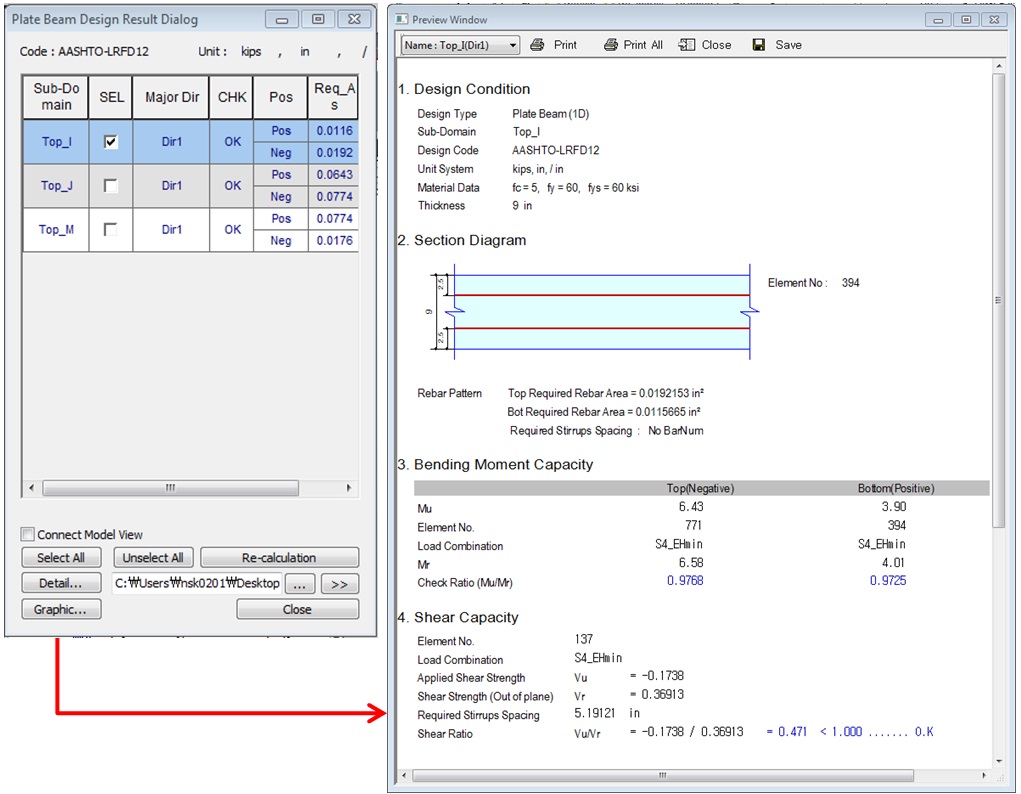Click the Print printer icon

tap(537, 45)
